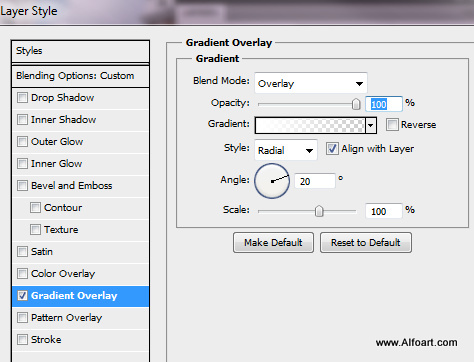This screenshot has height=362, width=474.
Task: Click the Angle value field
Action: pyautogui.click(x=315, y=181)
